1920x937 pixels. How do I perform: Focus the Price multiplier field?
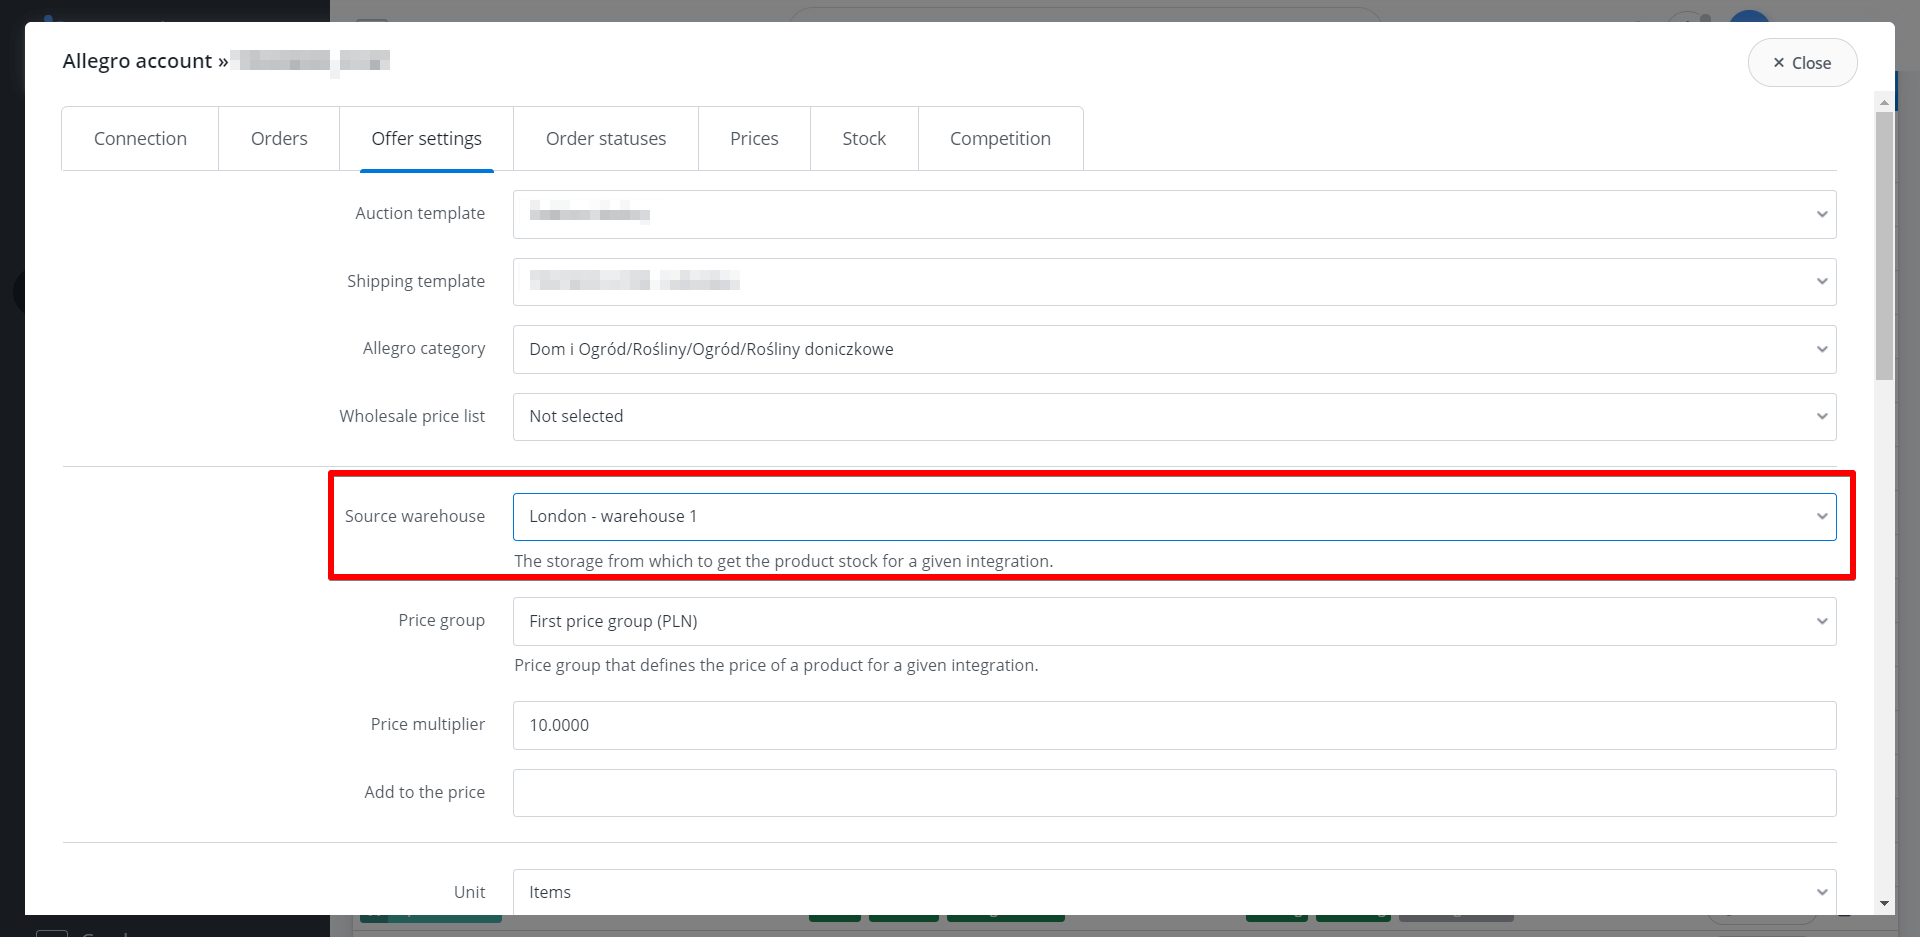(x=1174, y=725)
